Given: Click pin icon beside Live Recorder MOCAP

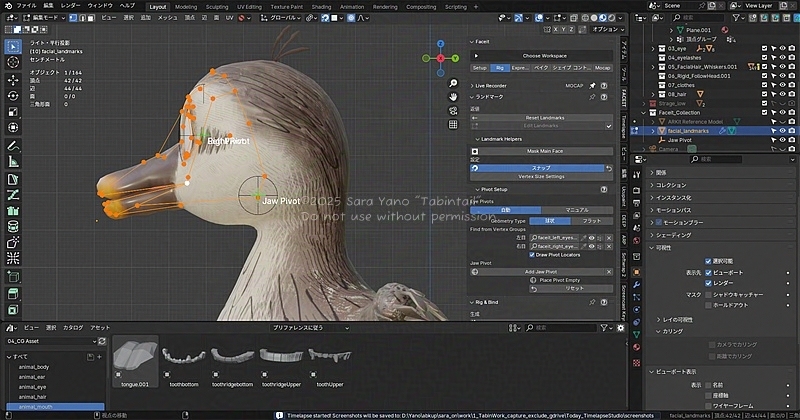Looking at the screenshot, I should point(592,86).
